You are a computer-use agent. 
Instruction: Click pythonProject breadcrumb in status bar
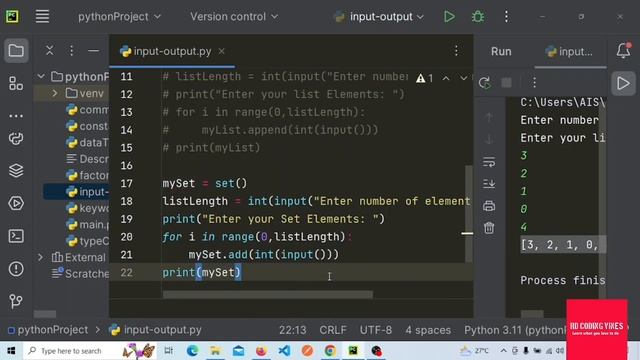(48, 330)
